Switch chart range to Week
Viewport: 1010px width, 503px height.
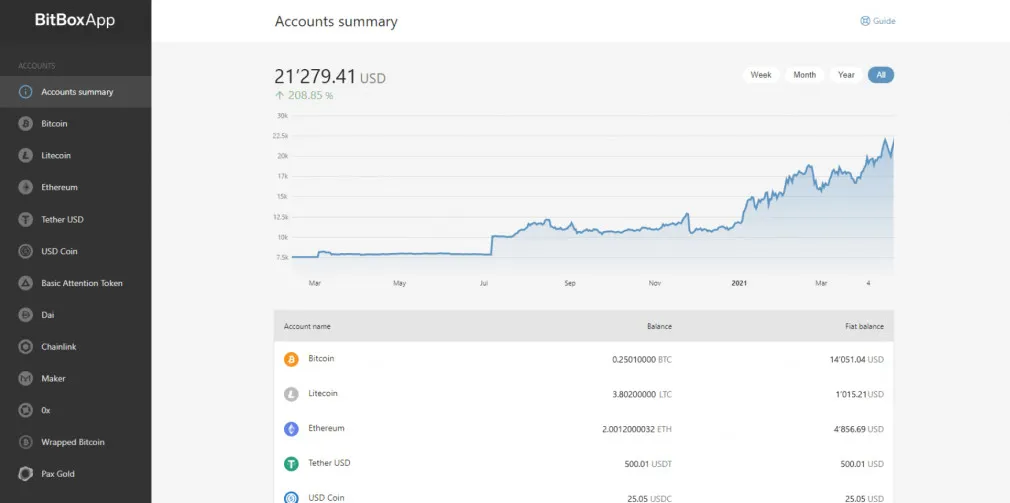coord(761,75)
